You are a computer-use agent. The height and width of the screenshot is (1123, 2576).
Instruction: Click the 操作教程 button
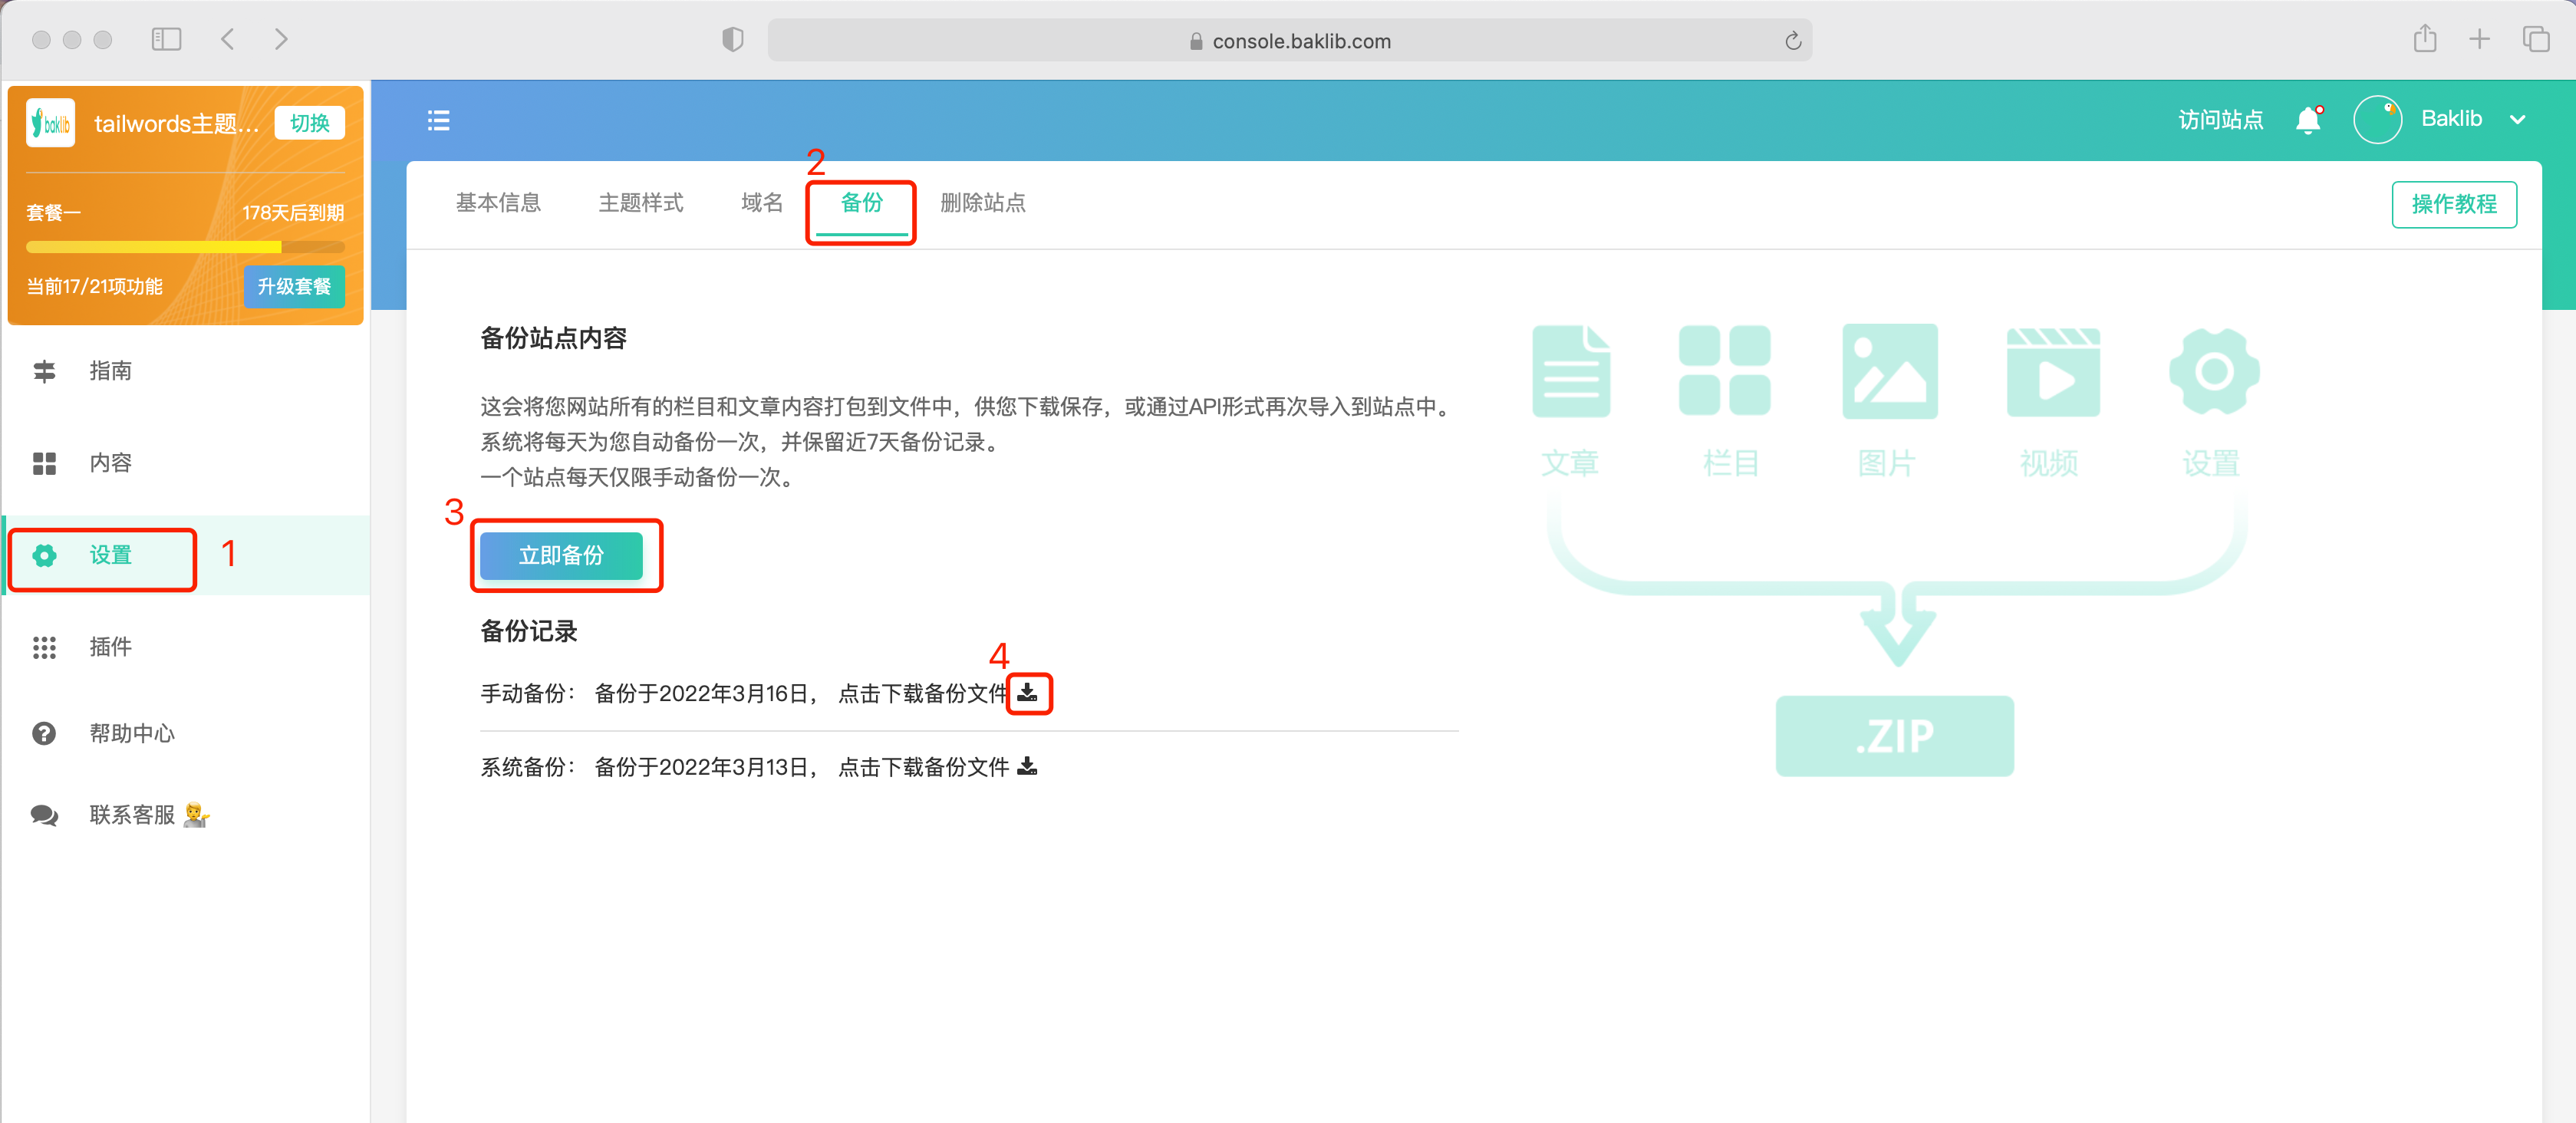pos(2454,204)
